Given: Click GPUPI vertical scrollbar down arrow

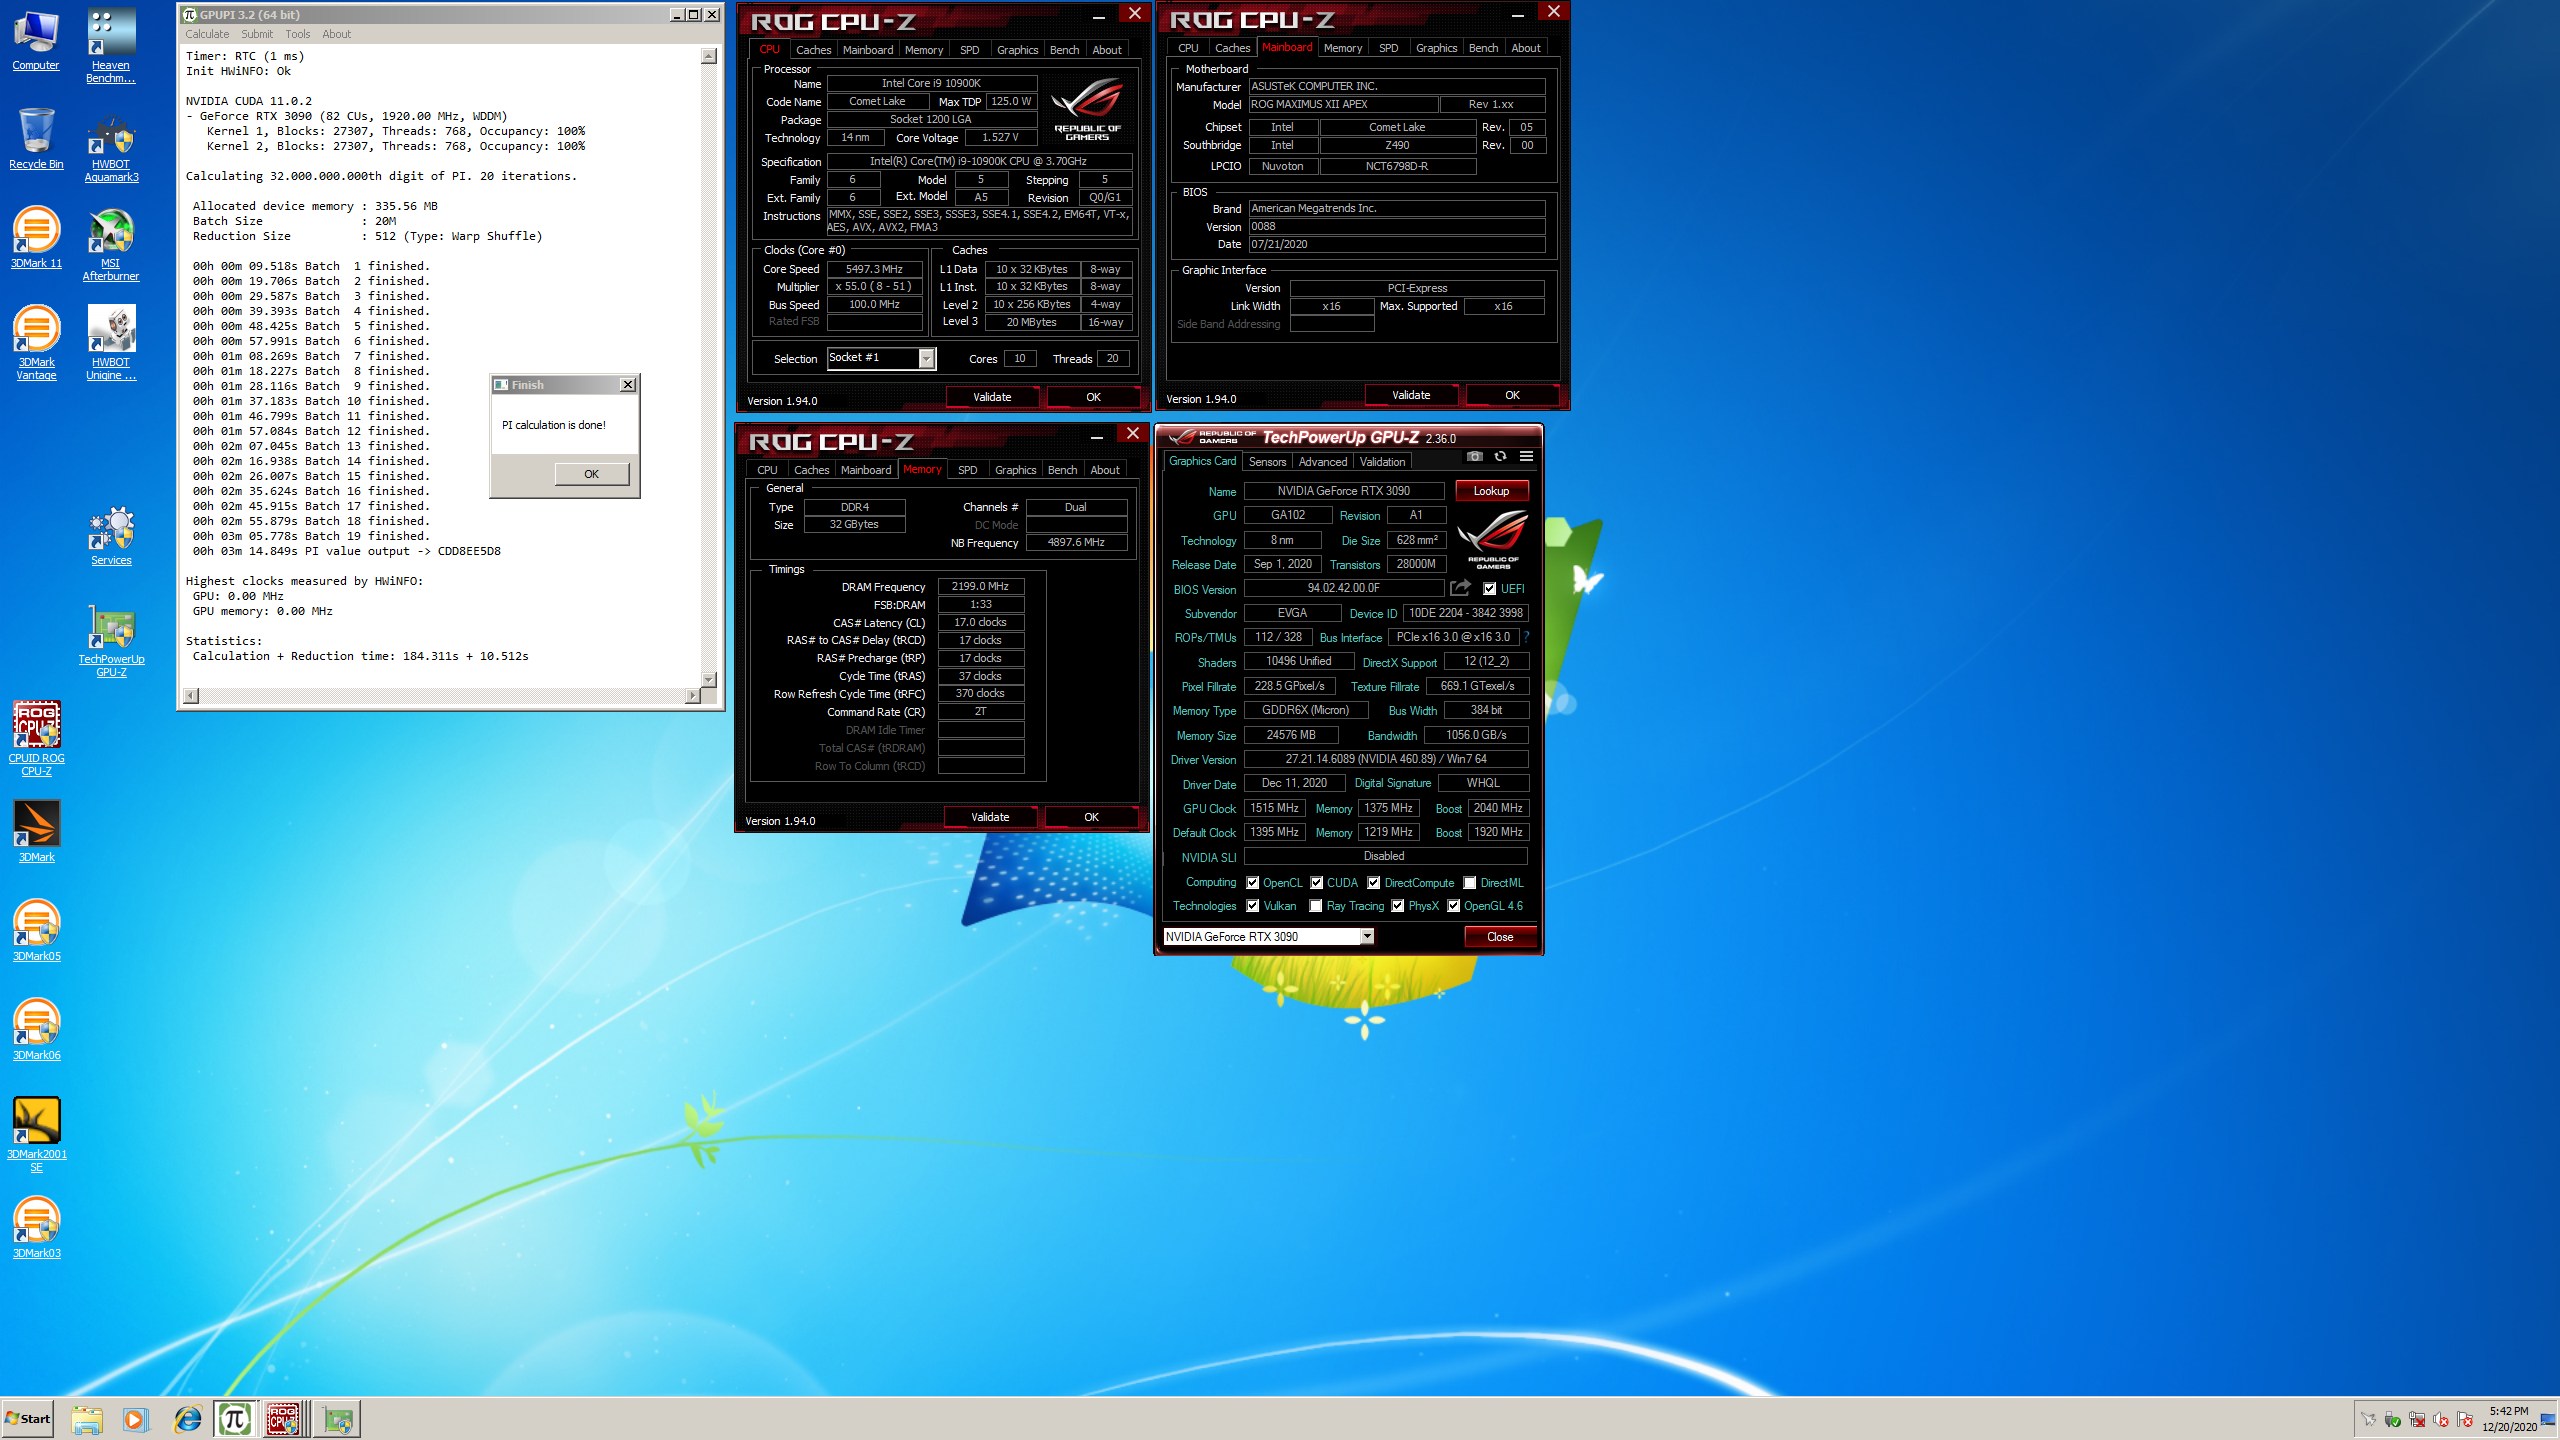Looking at the screenshot, I should pyautogui.click(x=709, y=679).
